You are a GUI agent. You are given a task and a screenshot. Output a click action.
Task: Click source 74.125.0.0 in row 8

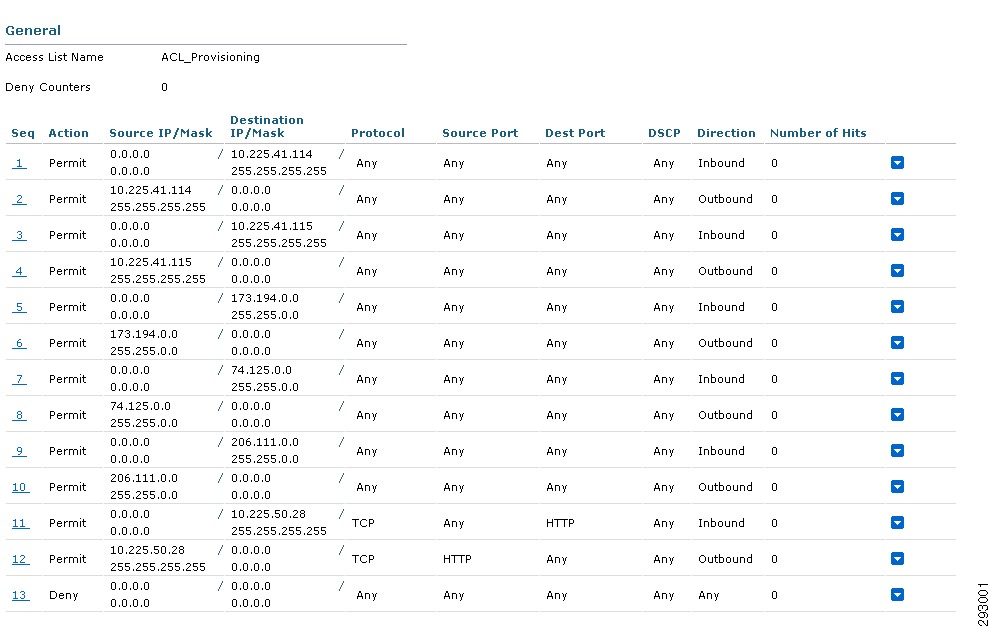click(140, 406)
